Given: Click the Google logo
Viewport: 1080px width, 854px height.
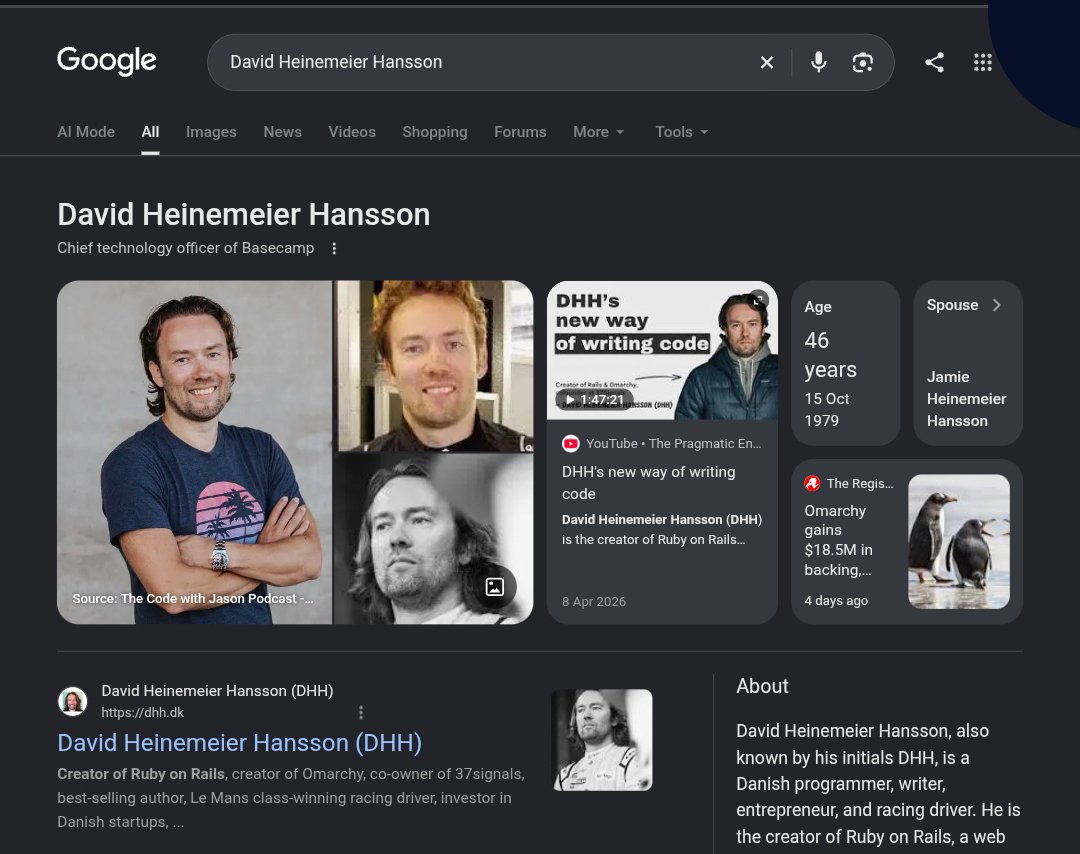Looking at the screenshot, I should tap(107, 61).
